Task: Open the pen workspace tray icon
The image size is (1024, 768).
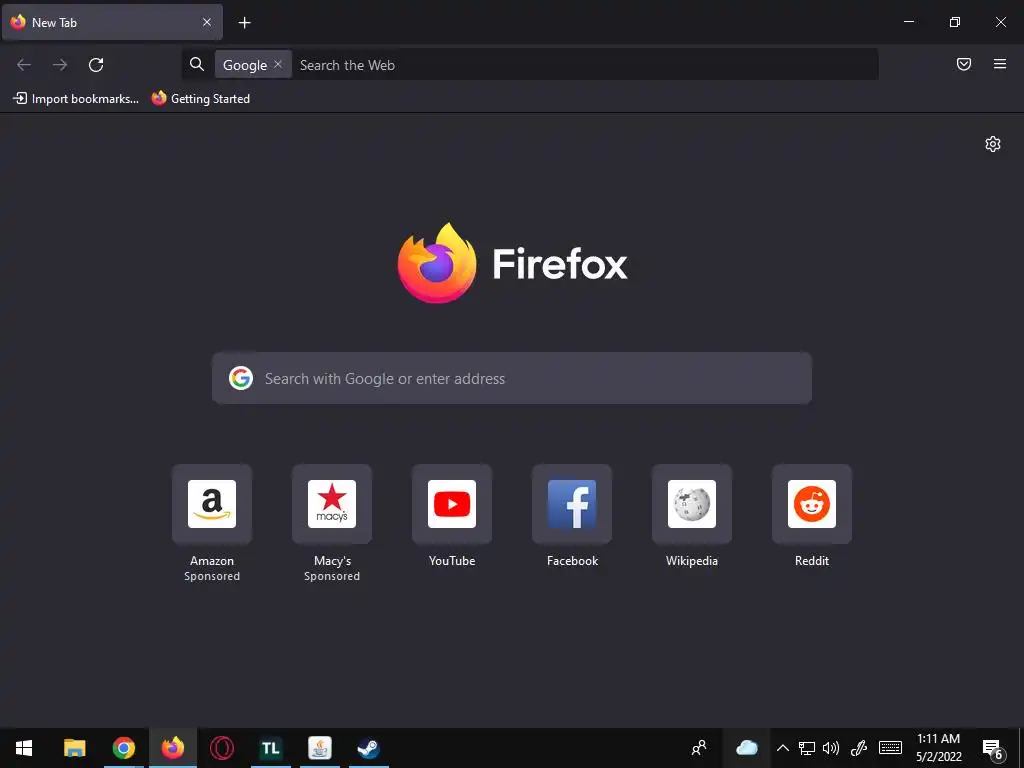Action: point(859,748)
